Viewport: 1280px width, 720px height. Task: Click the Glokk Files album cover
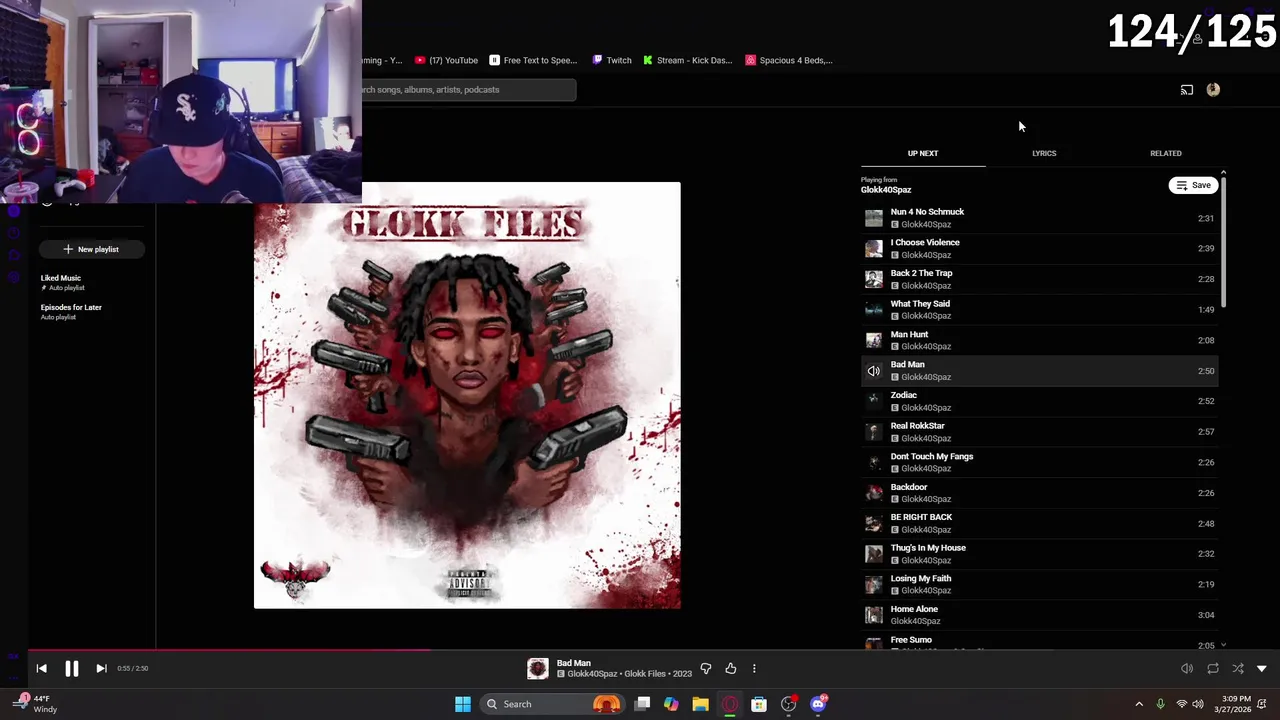point(467,395)
